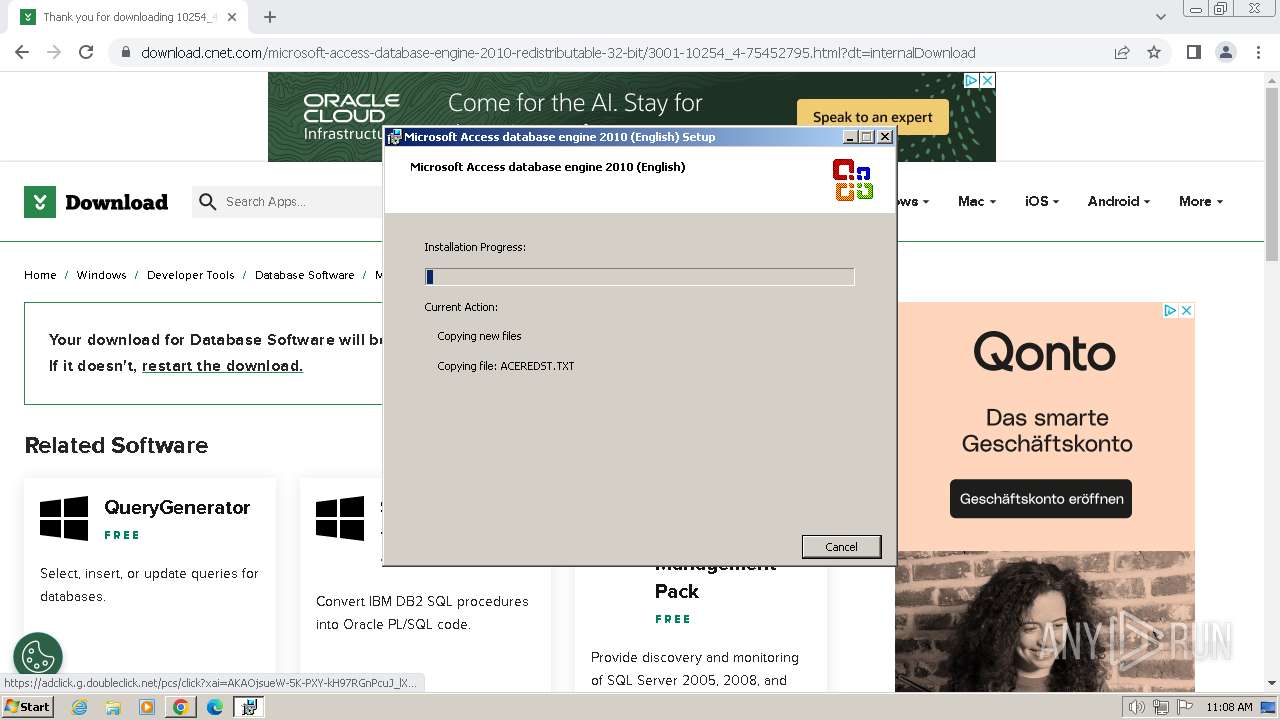The image size is (1280, 720).
Task: Expand the Mac menu dropdown
Action: (976, 202)
